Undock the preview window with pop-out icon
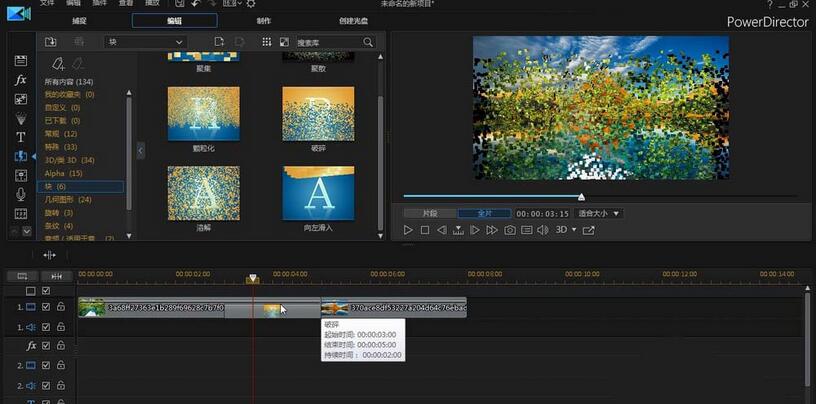Viewport: 817px width, 404px height. point(588,230)
